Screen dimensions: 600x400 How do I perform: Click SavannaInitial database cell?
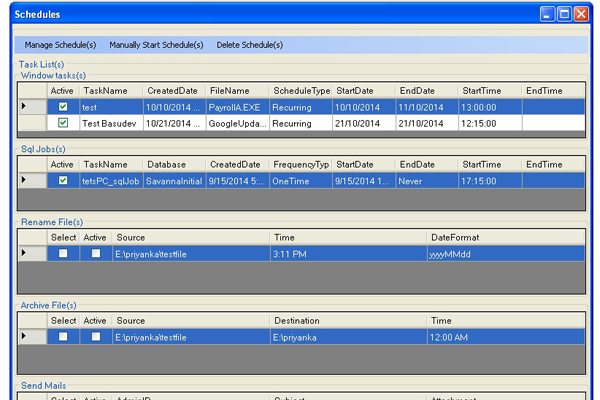(x=175, y=181)
